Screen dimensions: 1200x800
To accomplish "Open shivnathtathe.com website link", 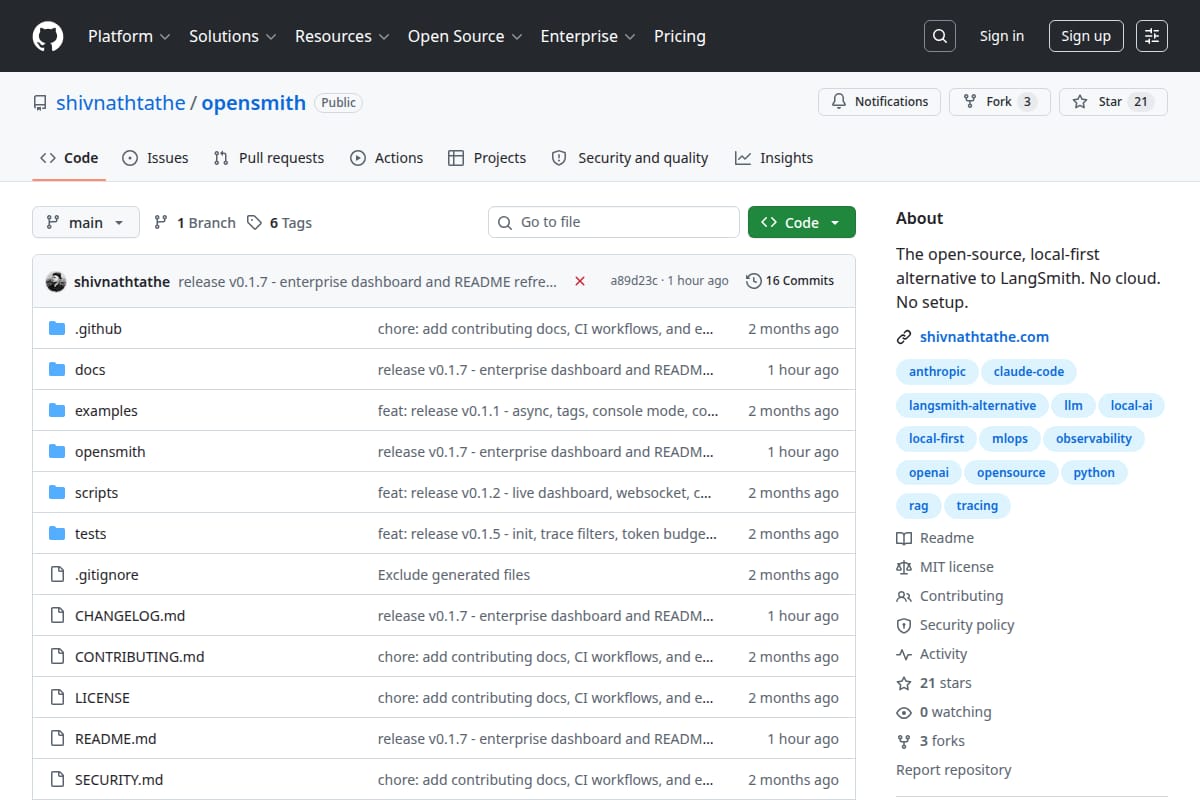I will [984, 337].
